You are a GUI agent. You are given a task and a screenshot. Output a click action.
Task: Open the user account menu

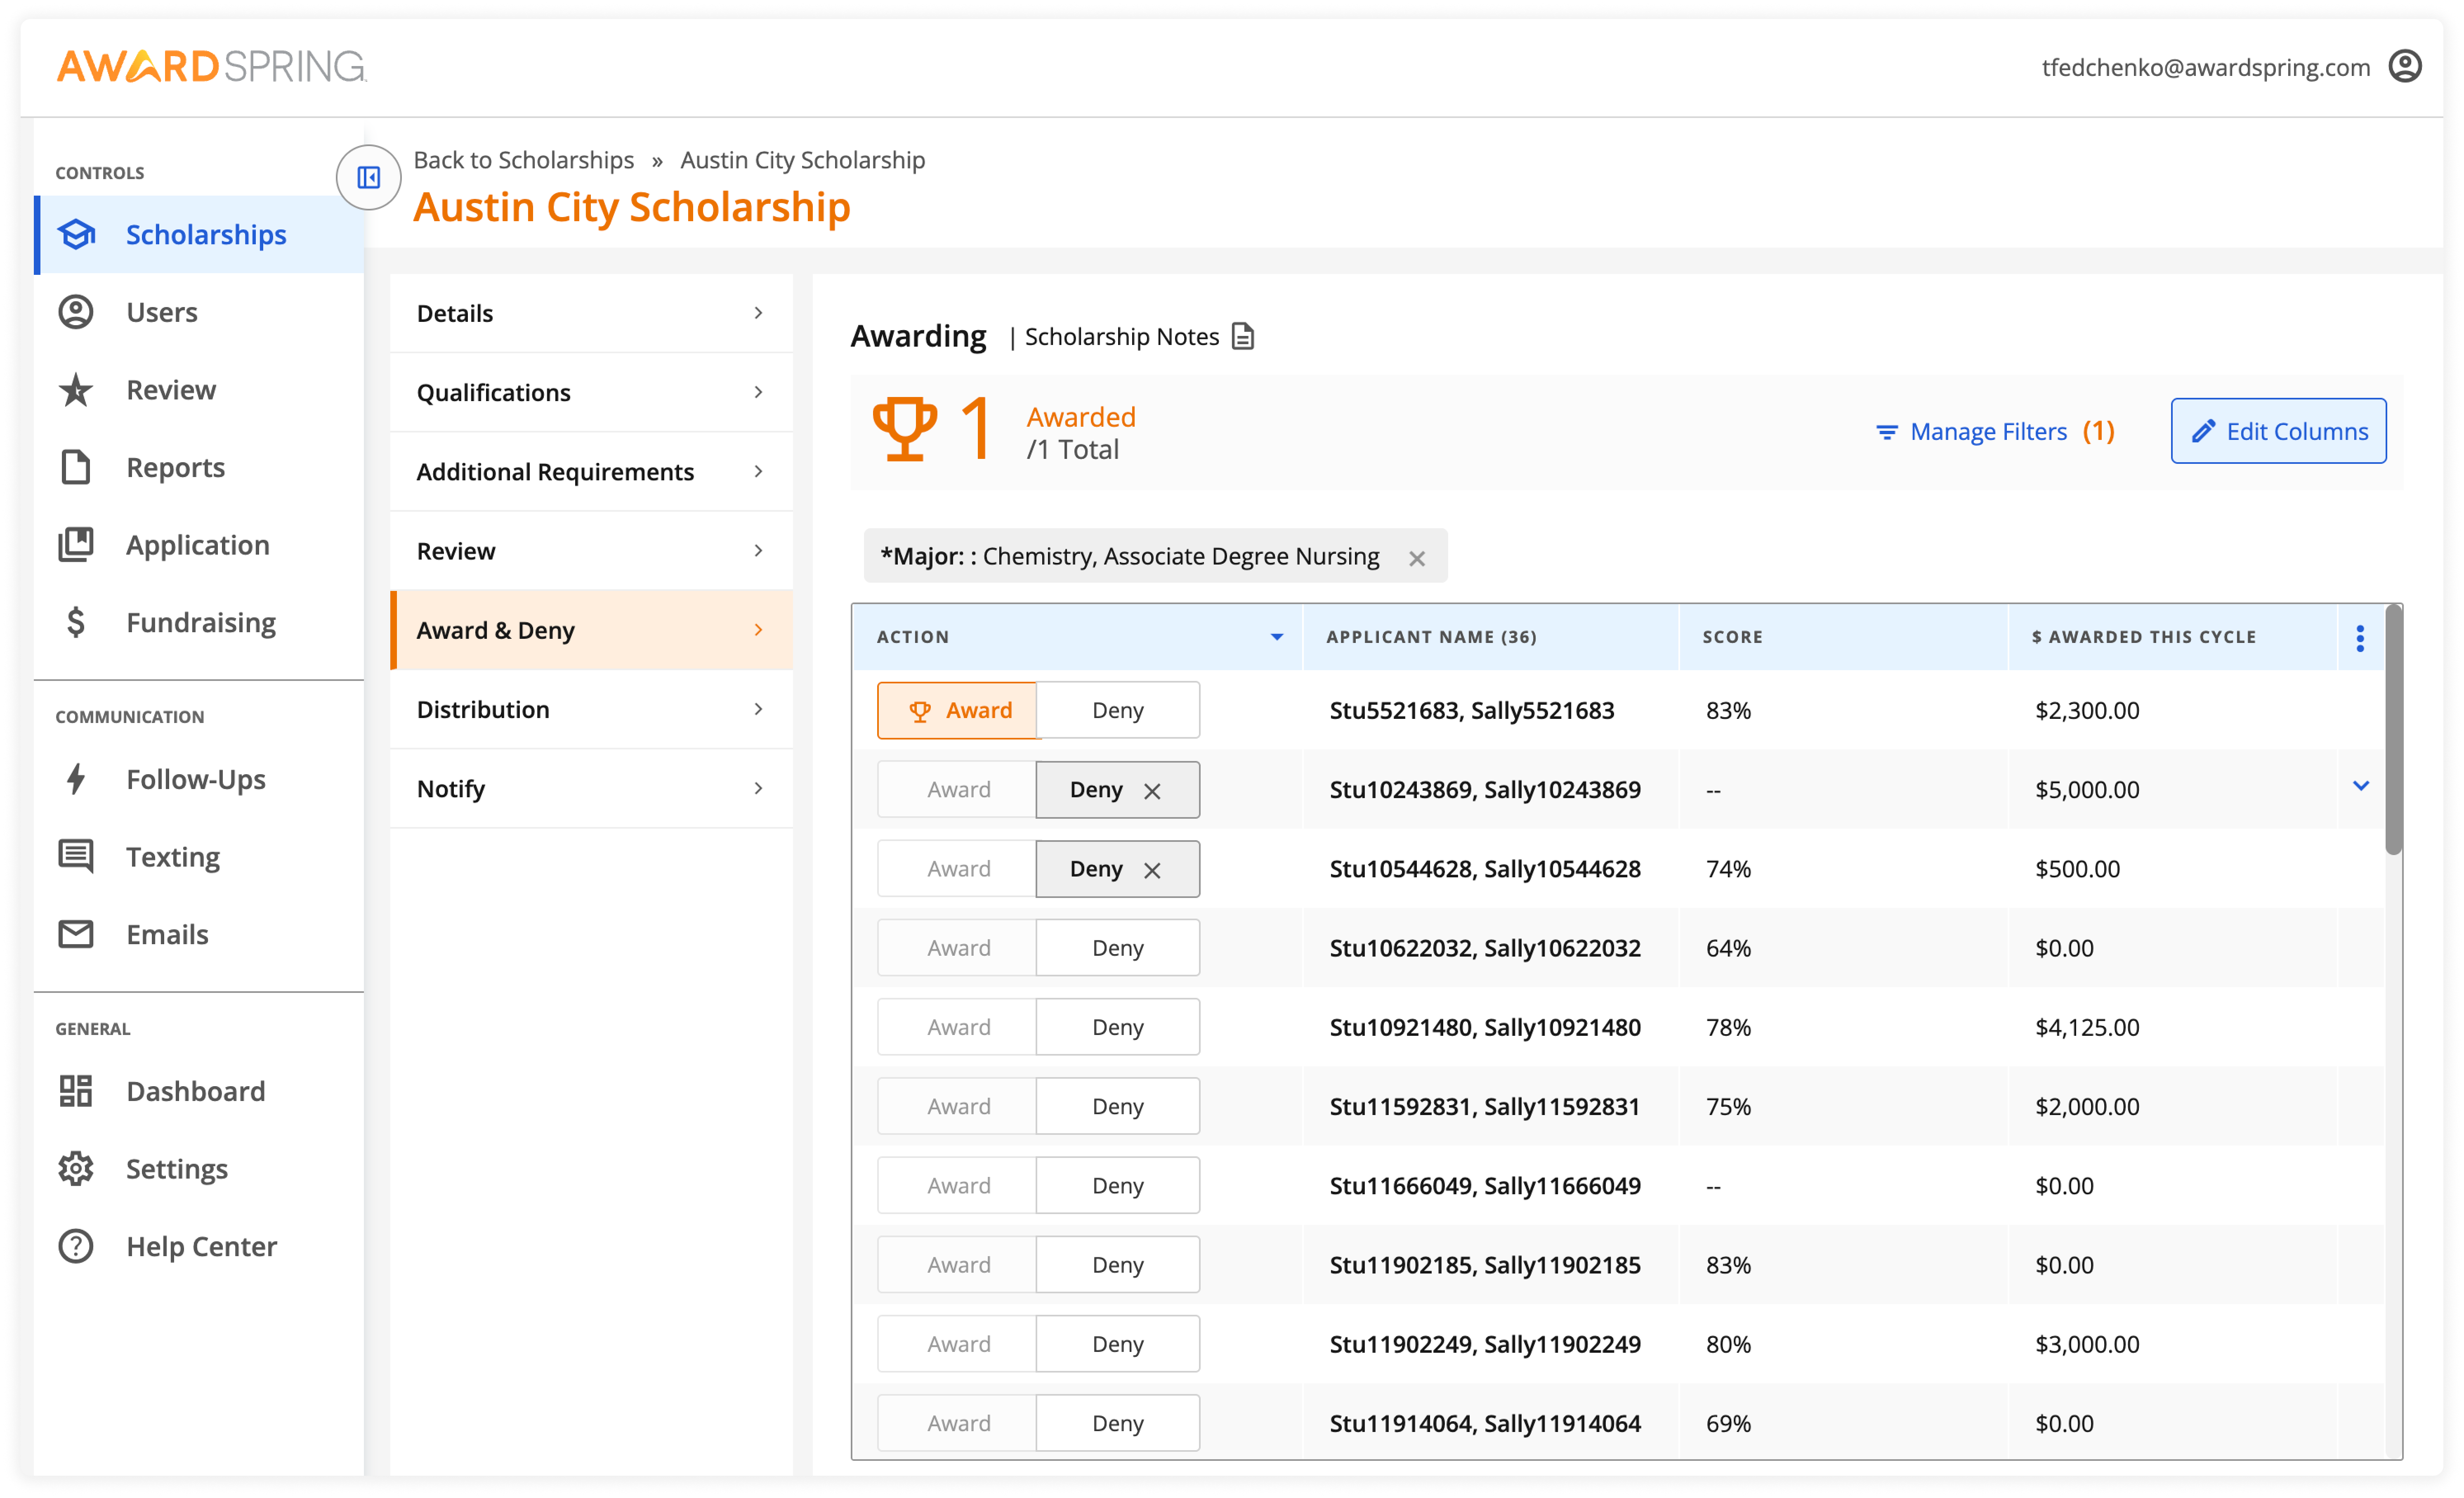2406,65
